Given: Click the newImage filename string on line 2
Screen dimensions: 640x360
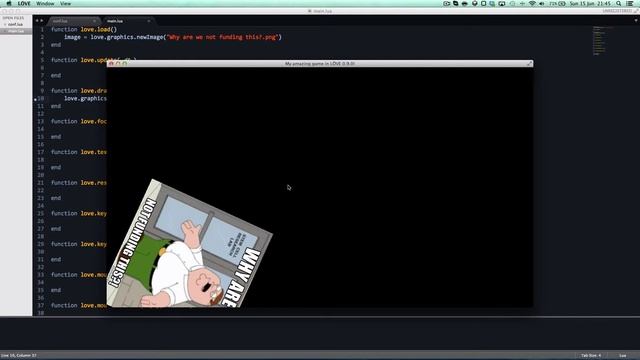Looking at the screenshot, I should [222, 37].
